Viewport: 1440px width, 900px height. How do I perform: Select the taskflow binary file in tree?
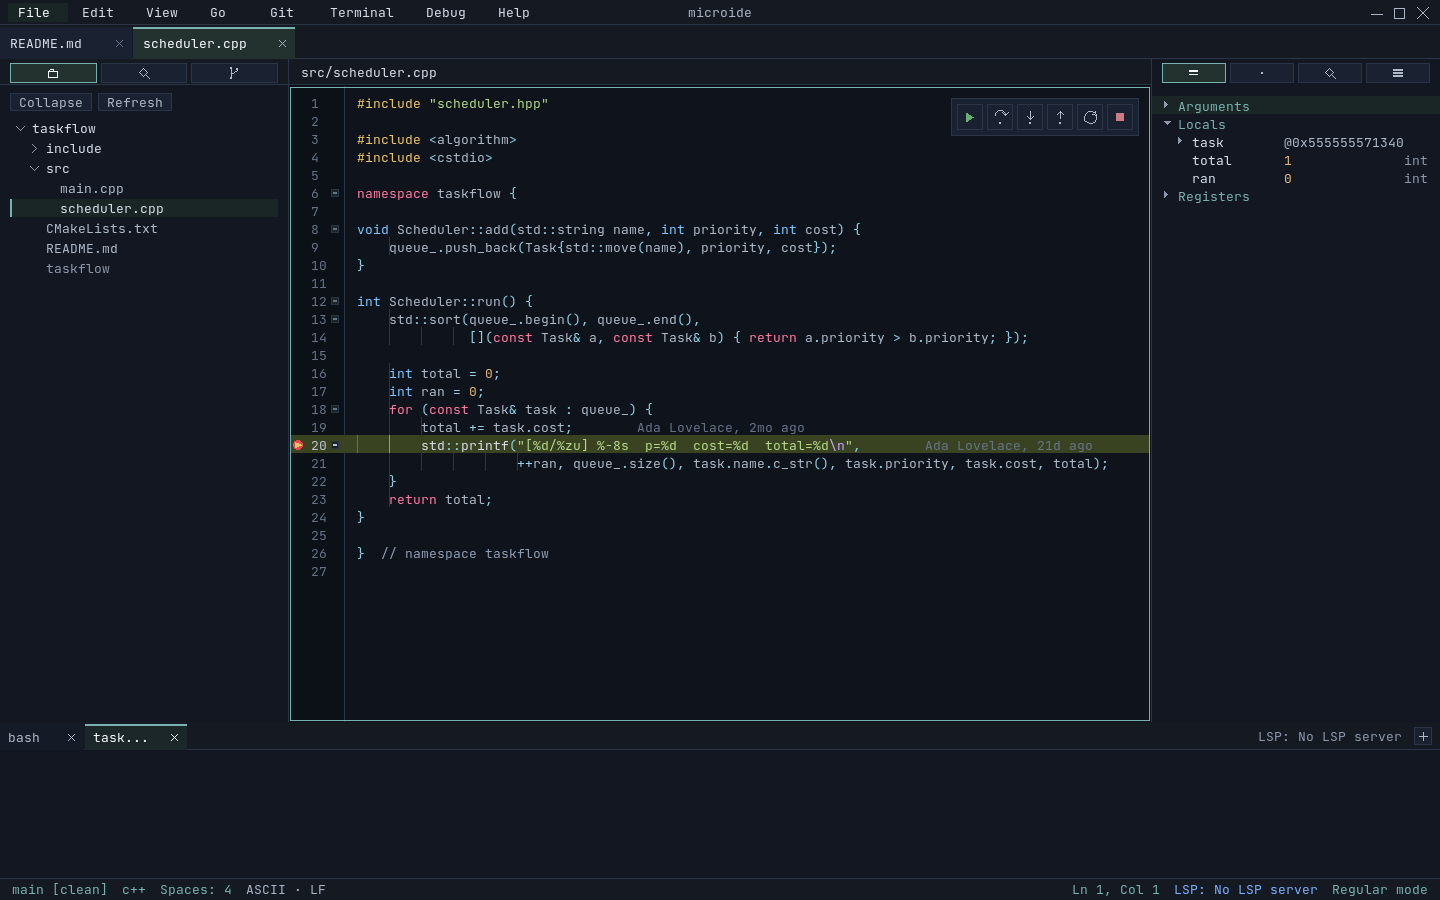[x=78, y=268]
